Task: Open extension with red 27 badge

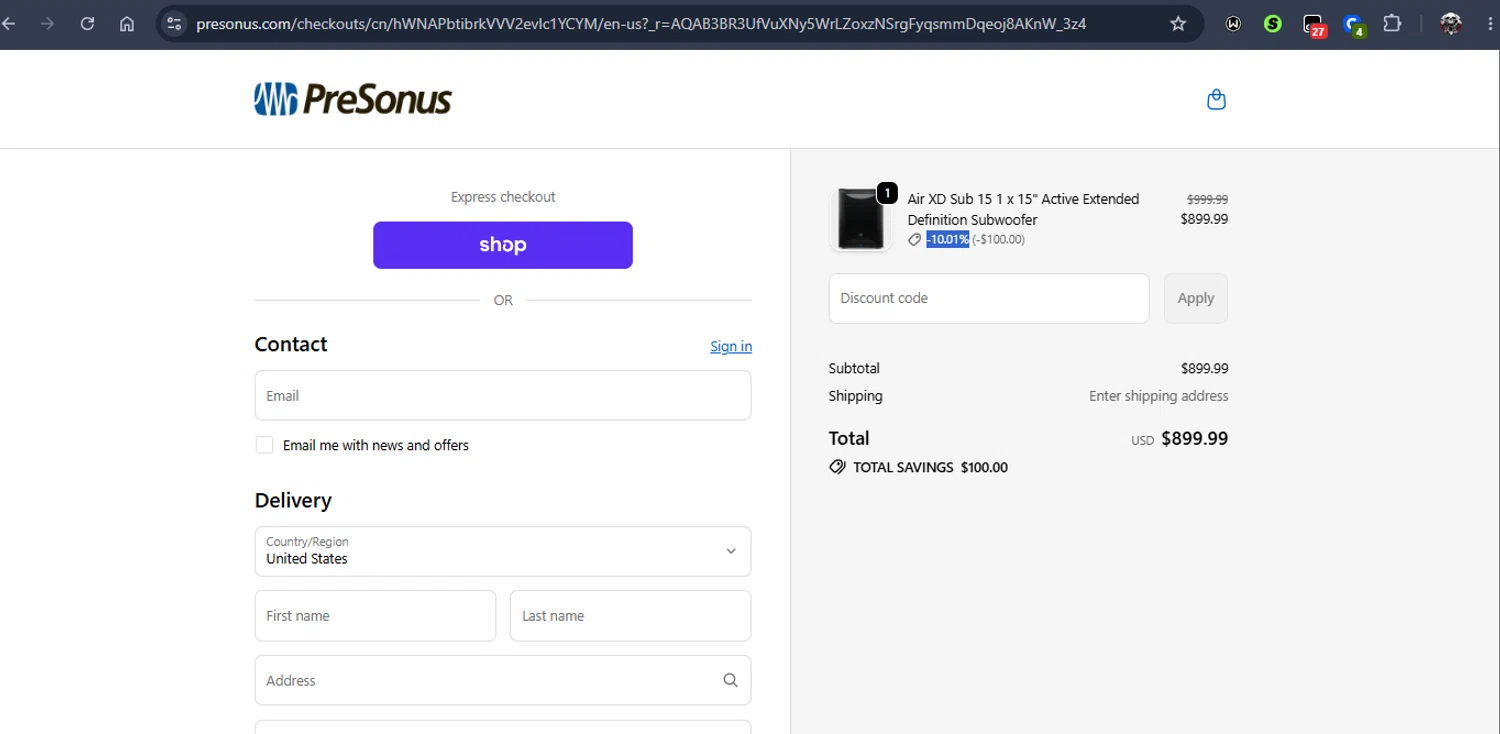Action: click(x=1314, y=25)
